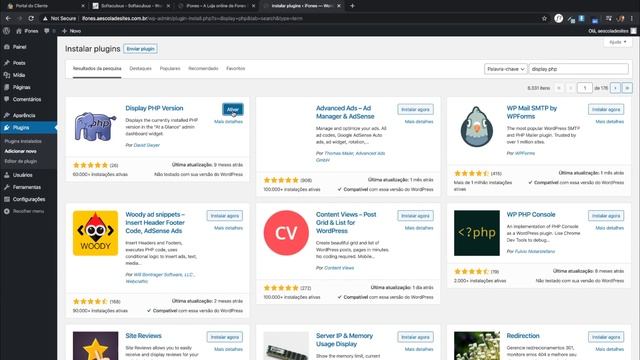
Task: Click the Not Secure warning icon
Action: tap(45, 18)
